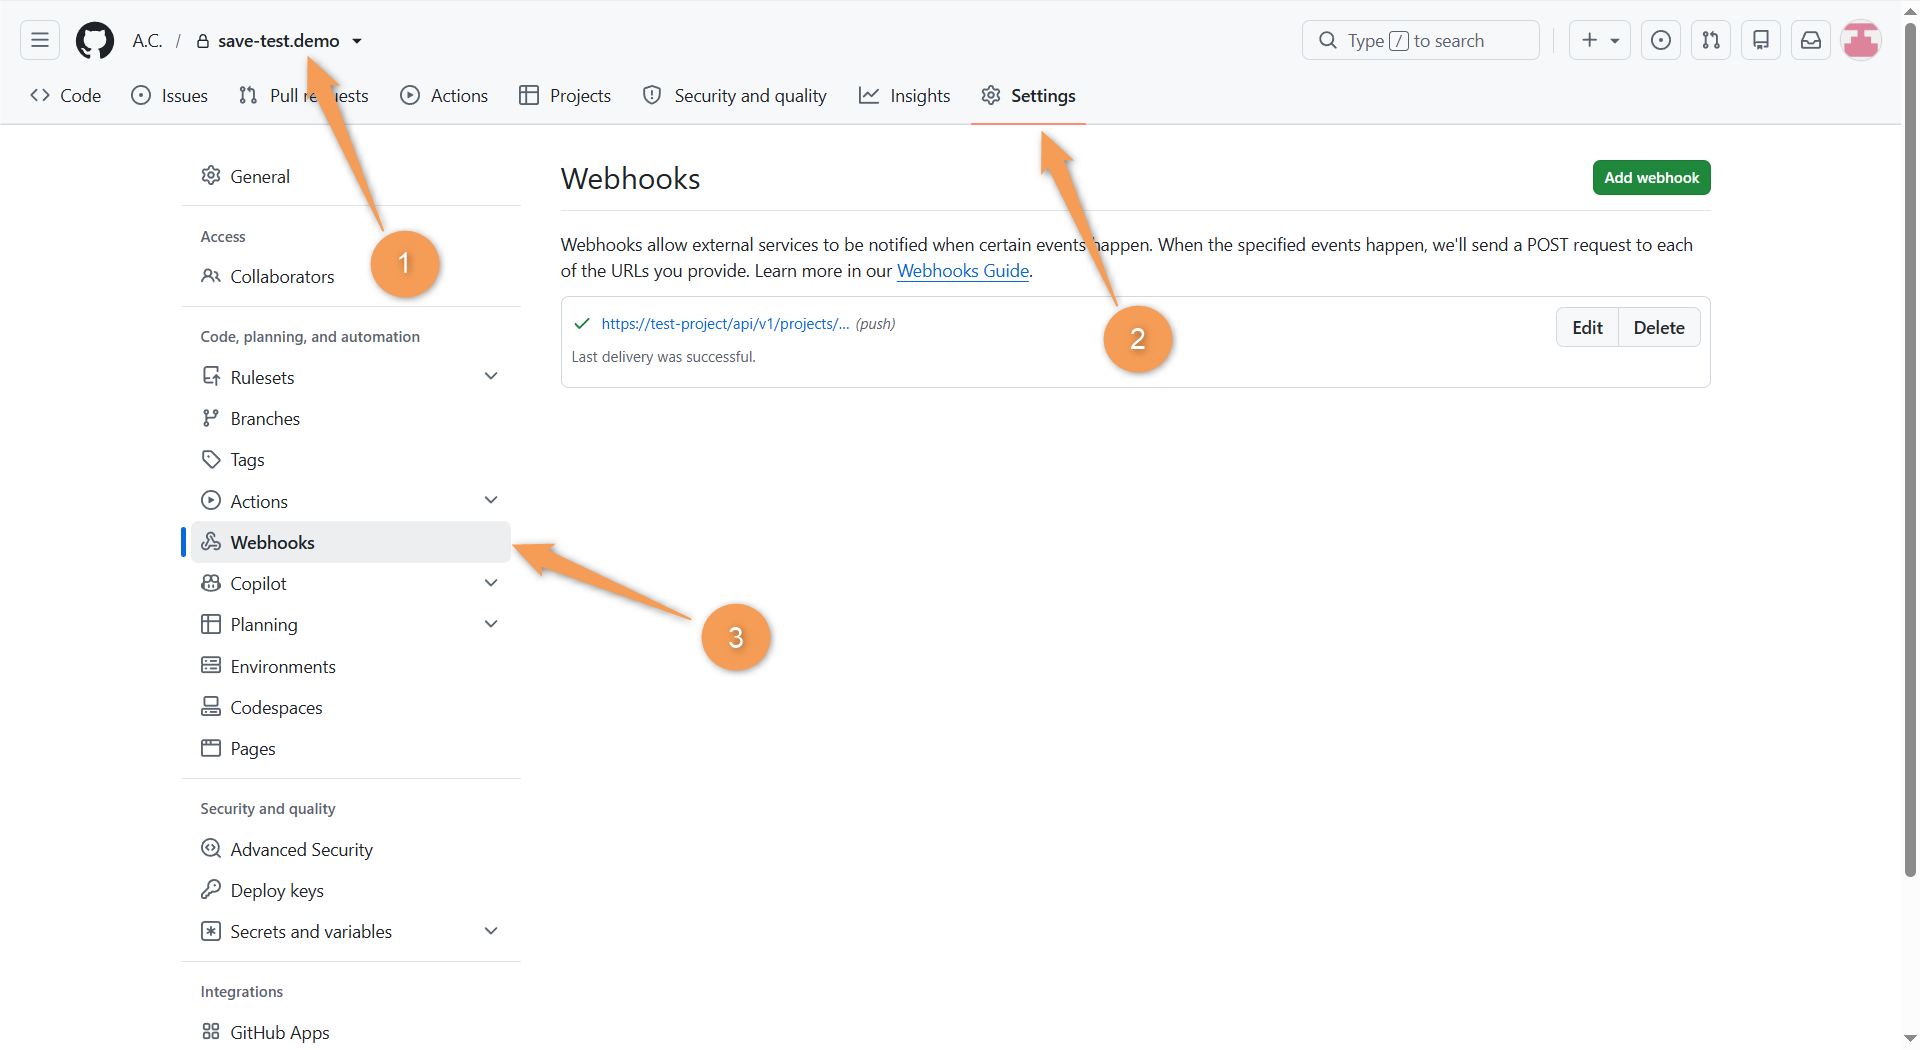Open Codespaces settings
Image resolution: width=1920 pixels, height=1050 pixels.
pyautogui.click(x=350, y=707)
